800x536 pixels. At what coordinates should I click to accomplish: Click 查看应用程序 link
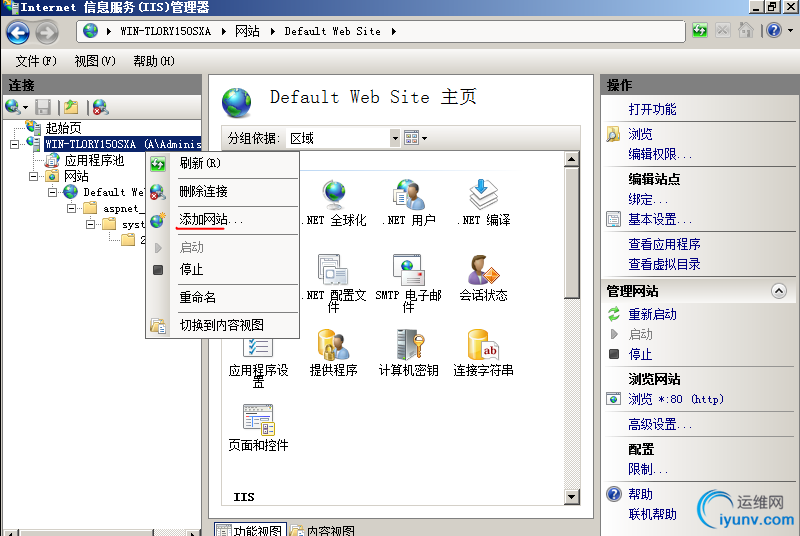pyautogui.click(x=664, y=244)
